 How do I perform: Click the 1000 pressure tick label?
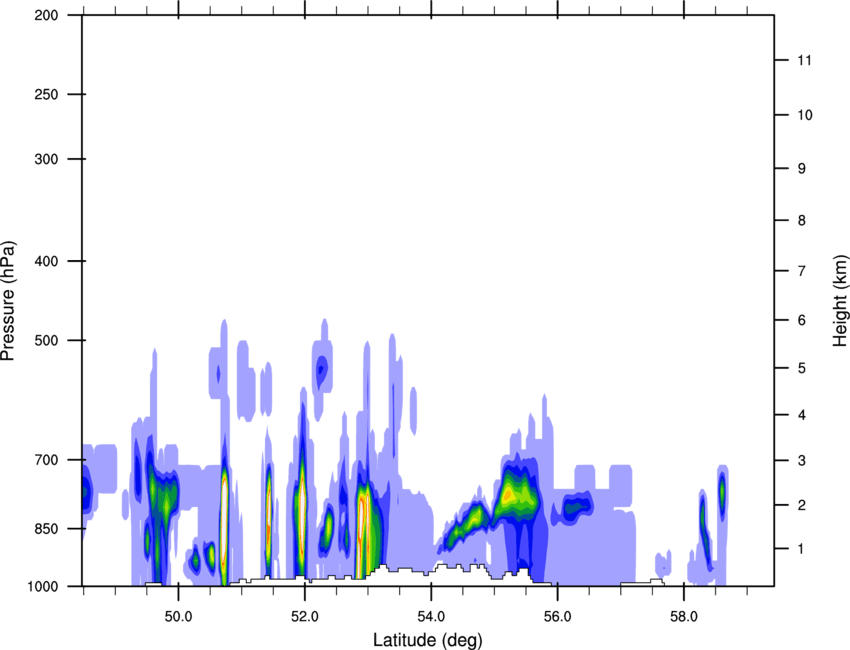tap(43, 587)
